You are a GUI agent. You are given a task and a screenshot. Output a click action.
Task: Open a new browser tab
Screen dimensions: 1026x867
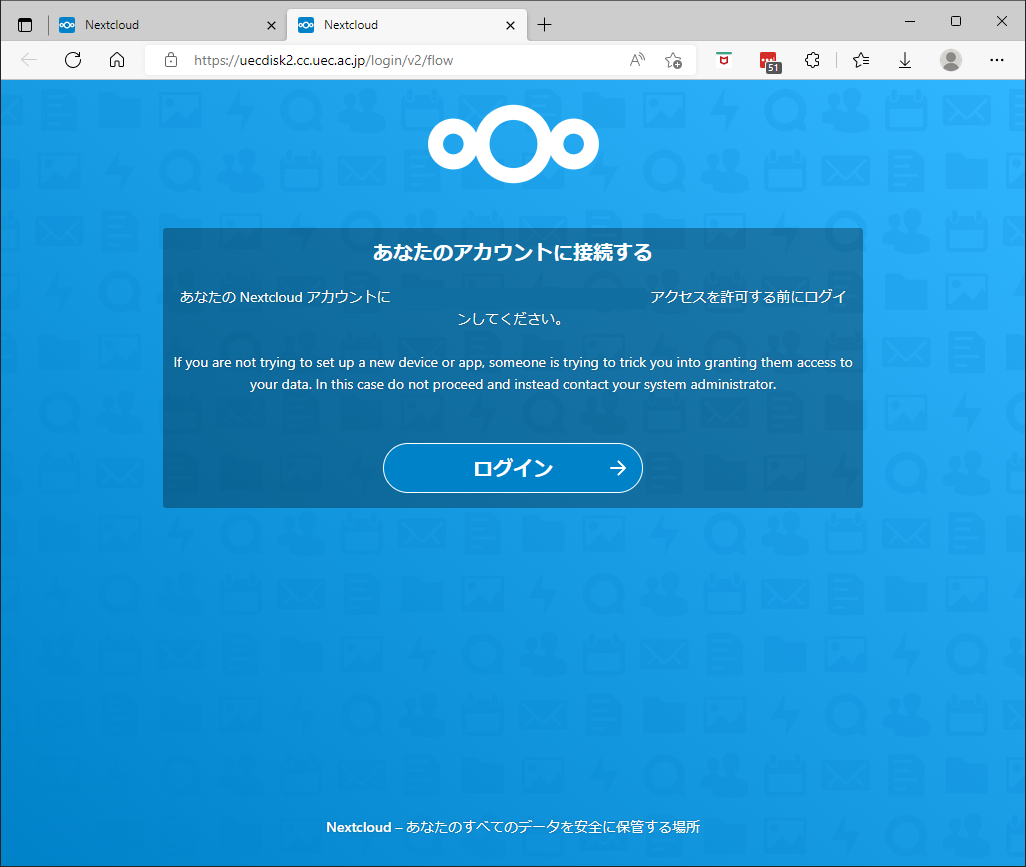[x=544, y=25]
